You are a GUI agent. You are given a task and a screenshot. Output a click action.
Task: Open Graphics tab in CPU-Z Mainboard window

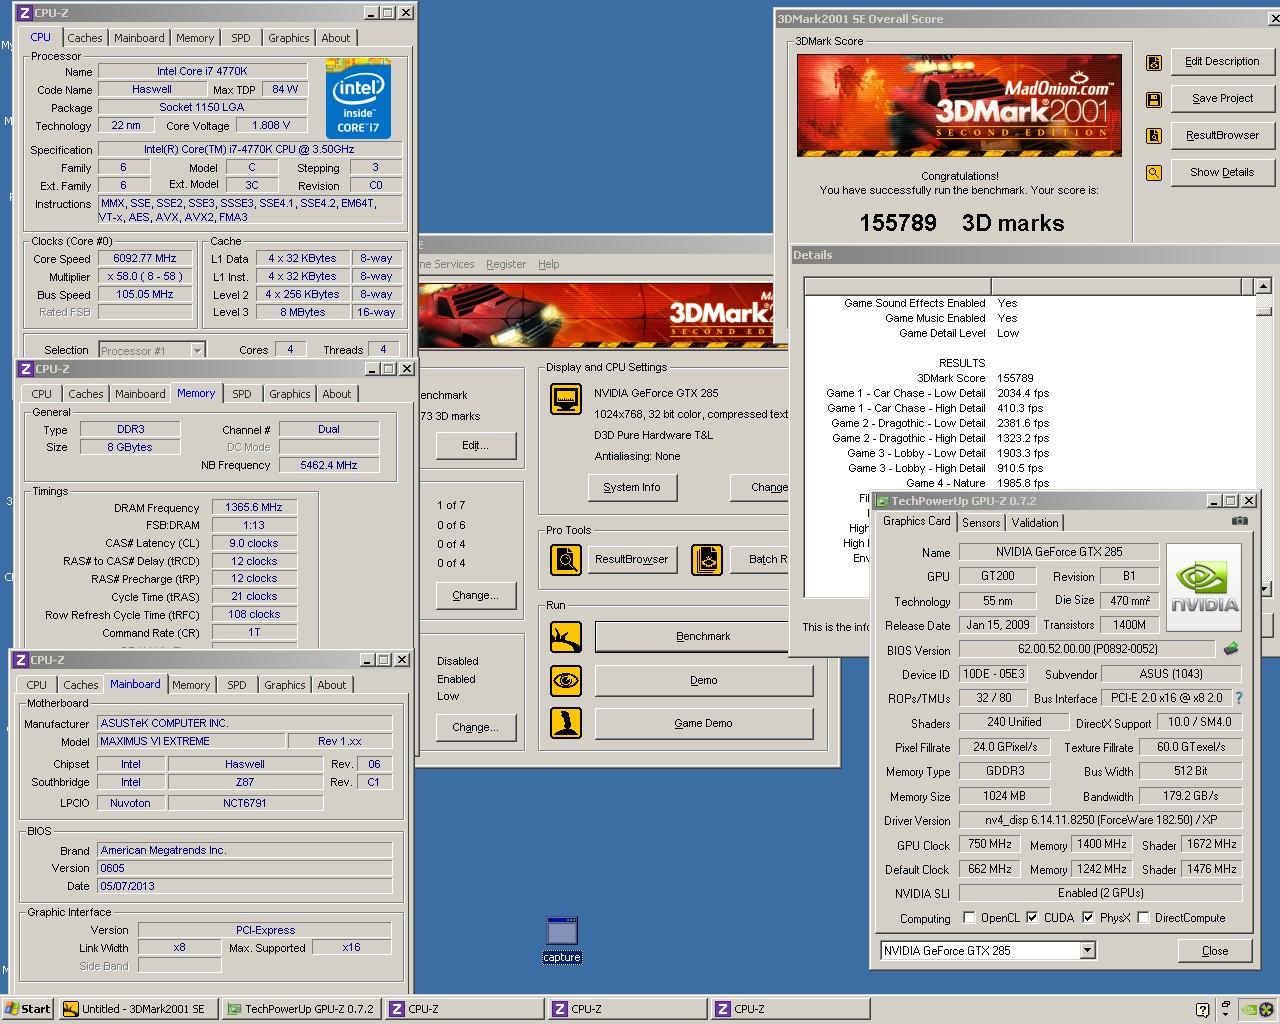[285, 685]
